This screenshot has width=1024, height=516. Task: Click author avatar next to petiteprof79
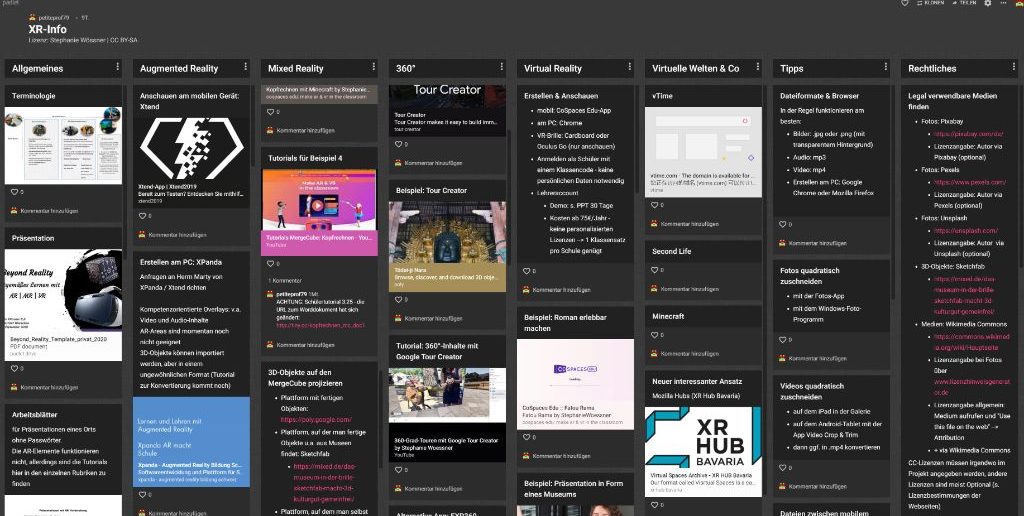[x=33, y=18]
